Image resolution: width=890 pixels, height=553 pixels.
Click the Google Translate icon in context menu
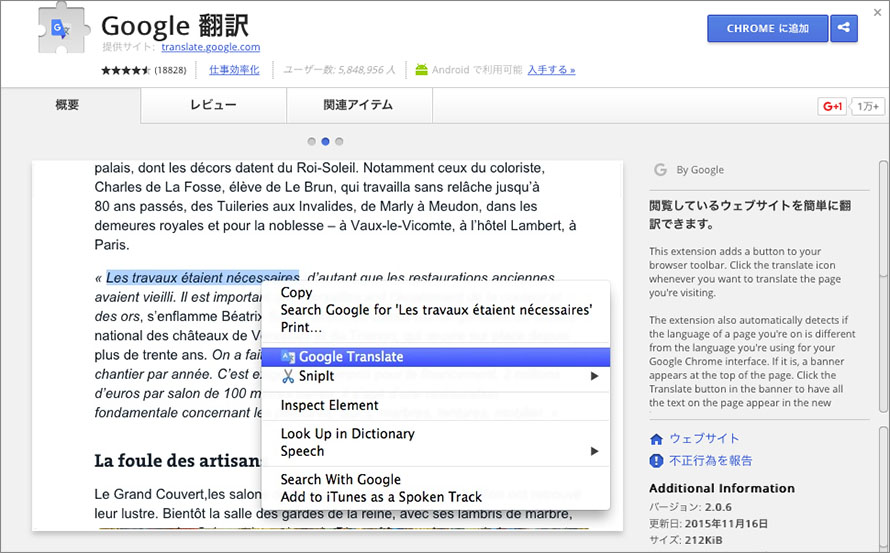[x=288, y=357]
